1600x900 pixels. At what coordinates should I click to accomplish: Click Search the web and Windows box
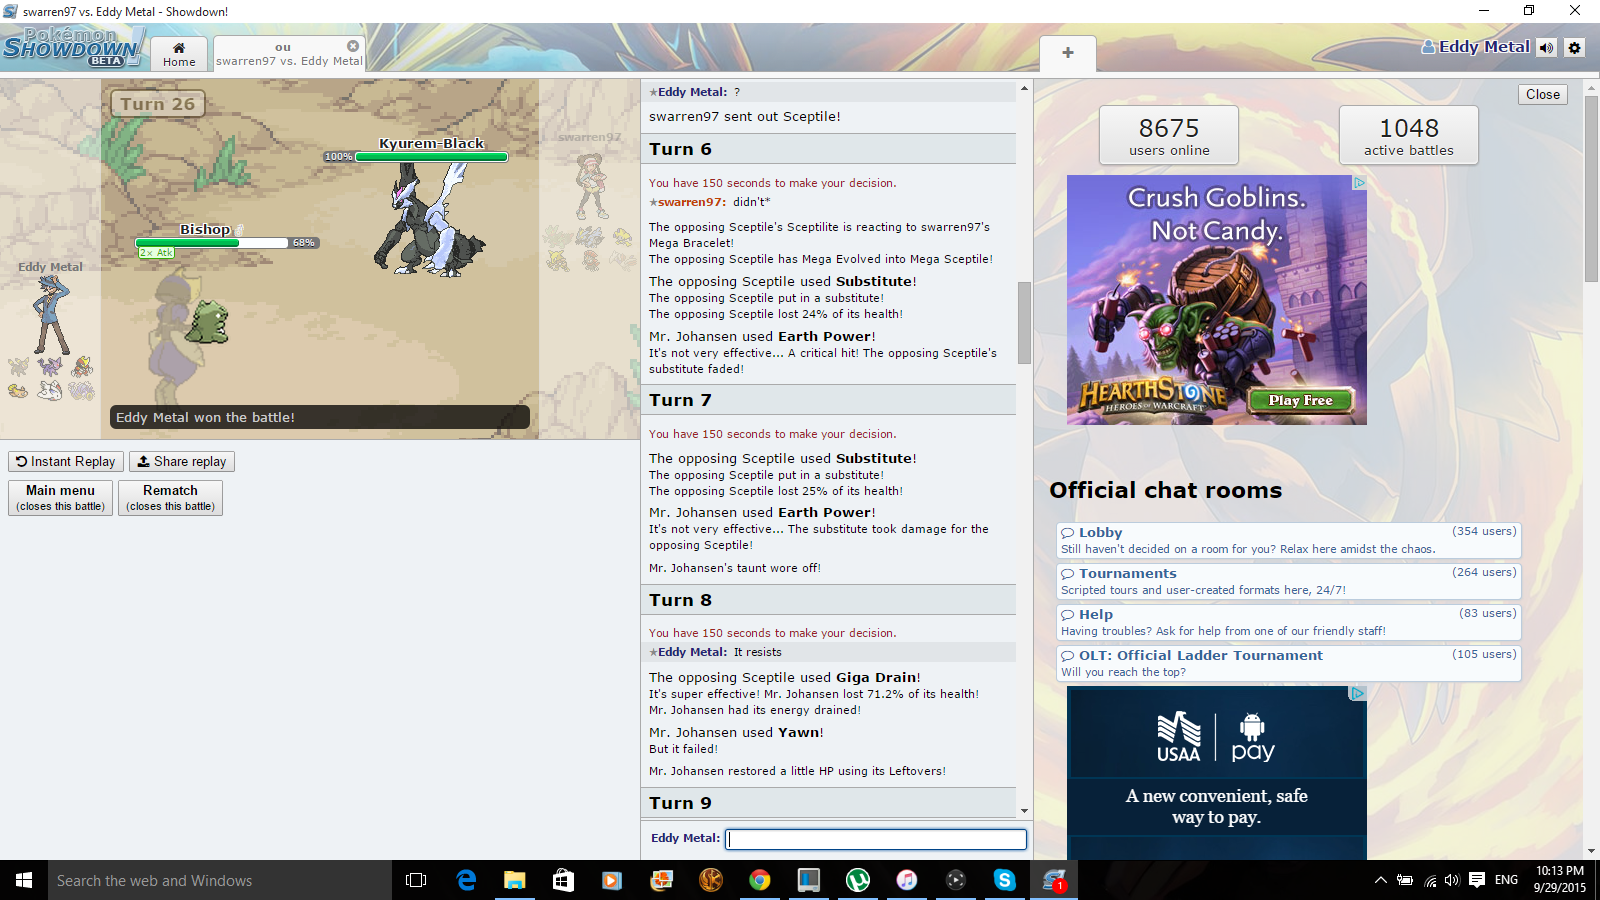pos(220,880)
